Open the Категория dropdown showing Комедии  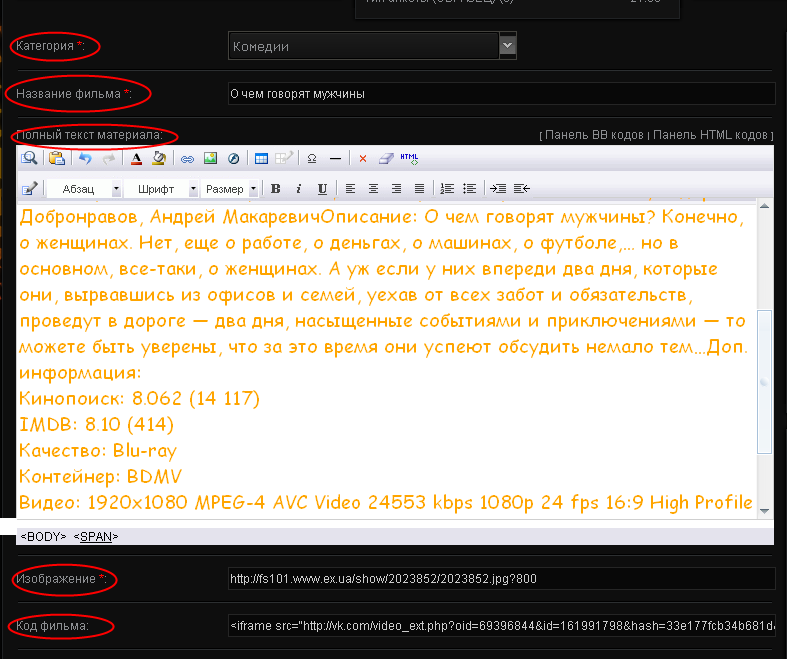point(372,46)
